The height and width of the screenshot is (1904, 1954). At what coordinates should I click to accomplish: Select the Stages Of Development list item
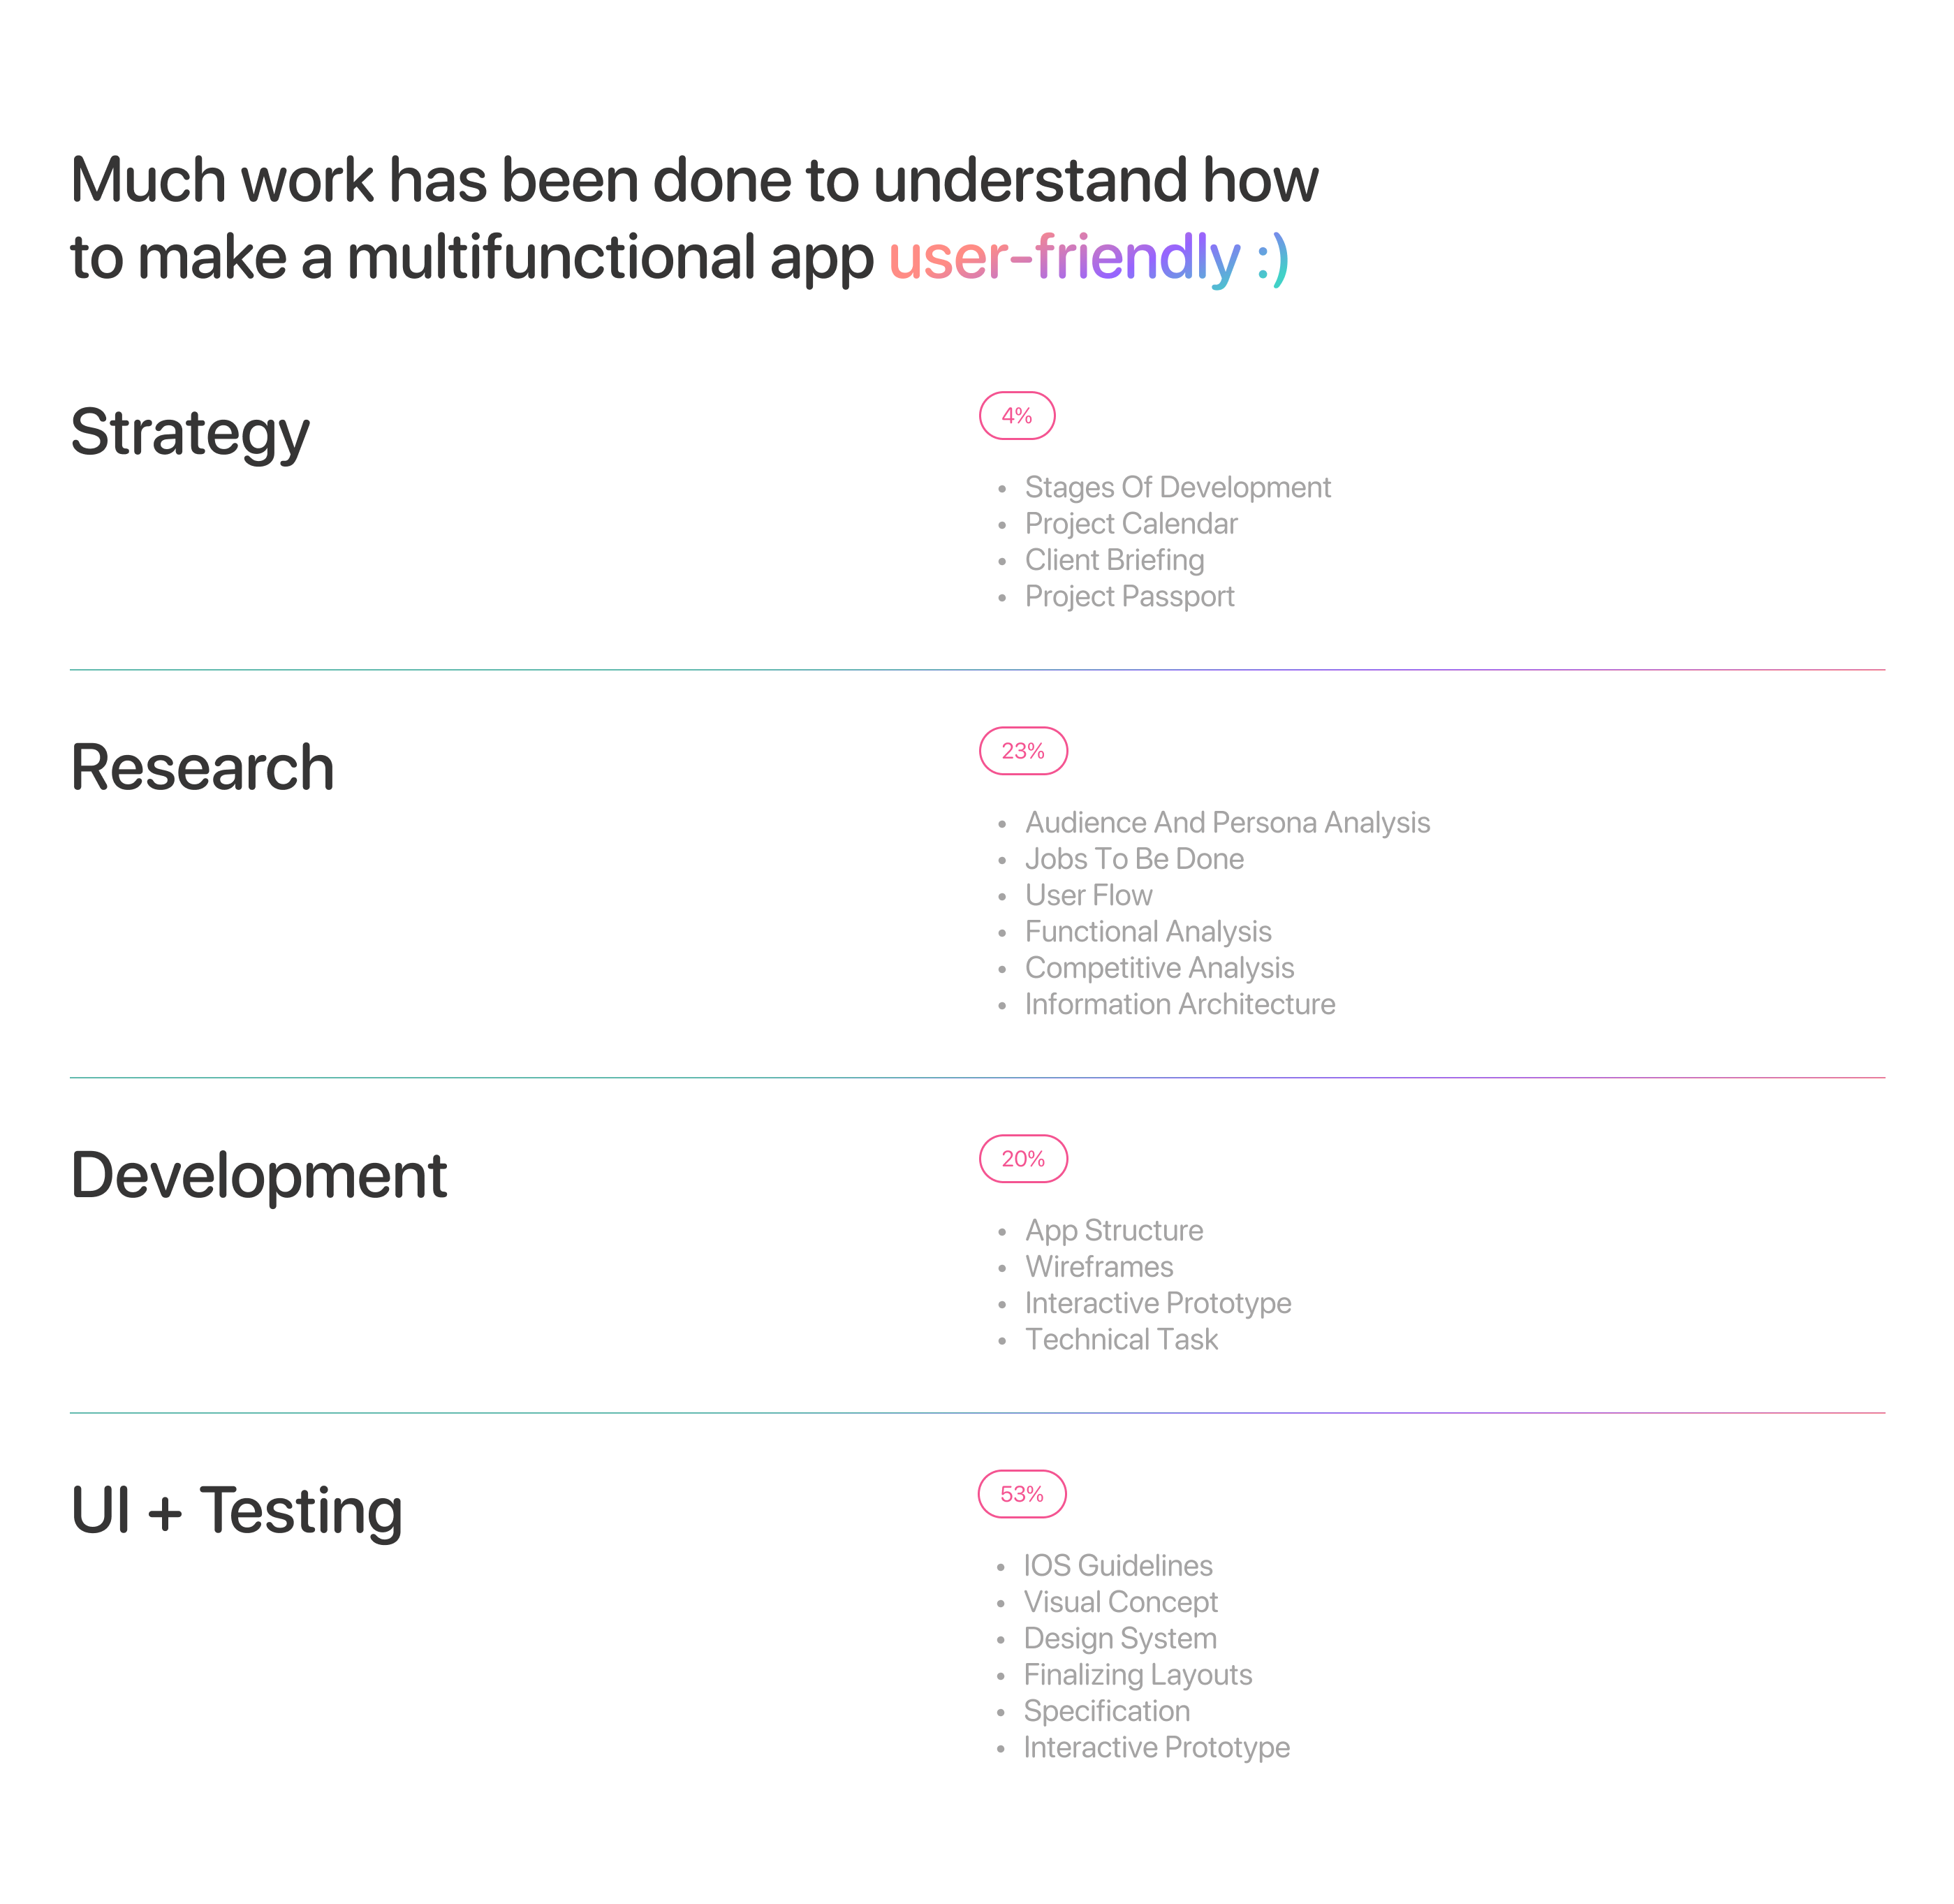click(x=1177, y=487)
